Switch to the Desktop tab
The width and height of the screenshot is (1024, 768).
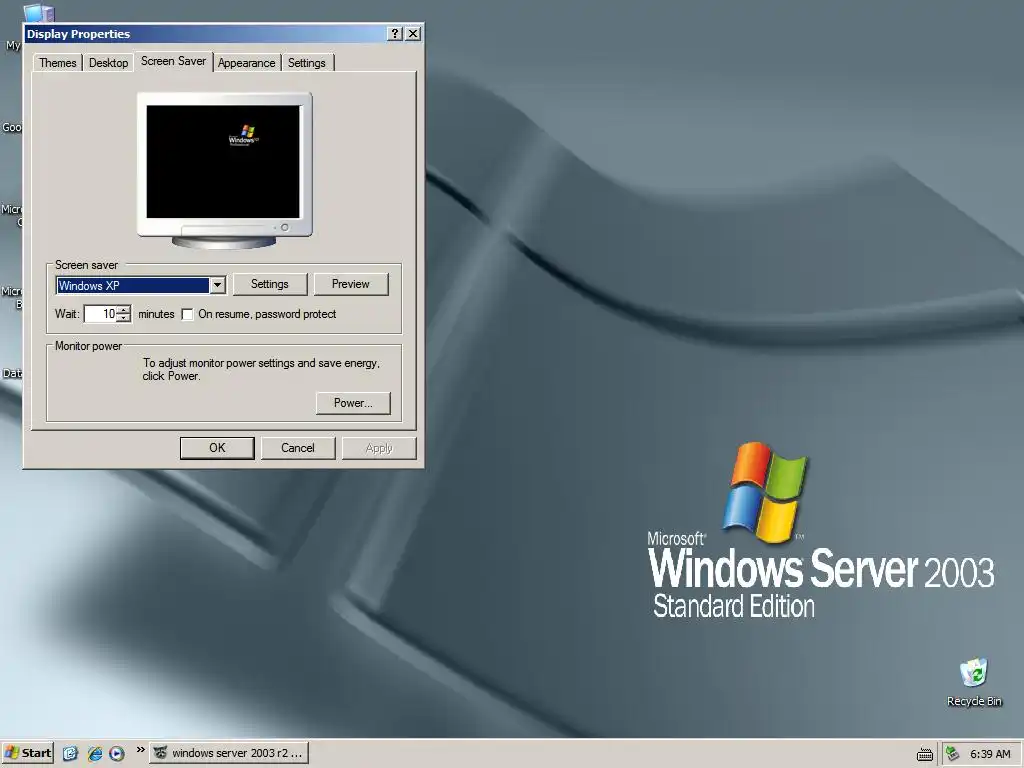click(x=108, y=63)
